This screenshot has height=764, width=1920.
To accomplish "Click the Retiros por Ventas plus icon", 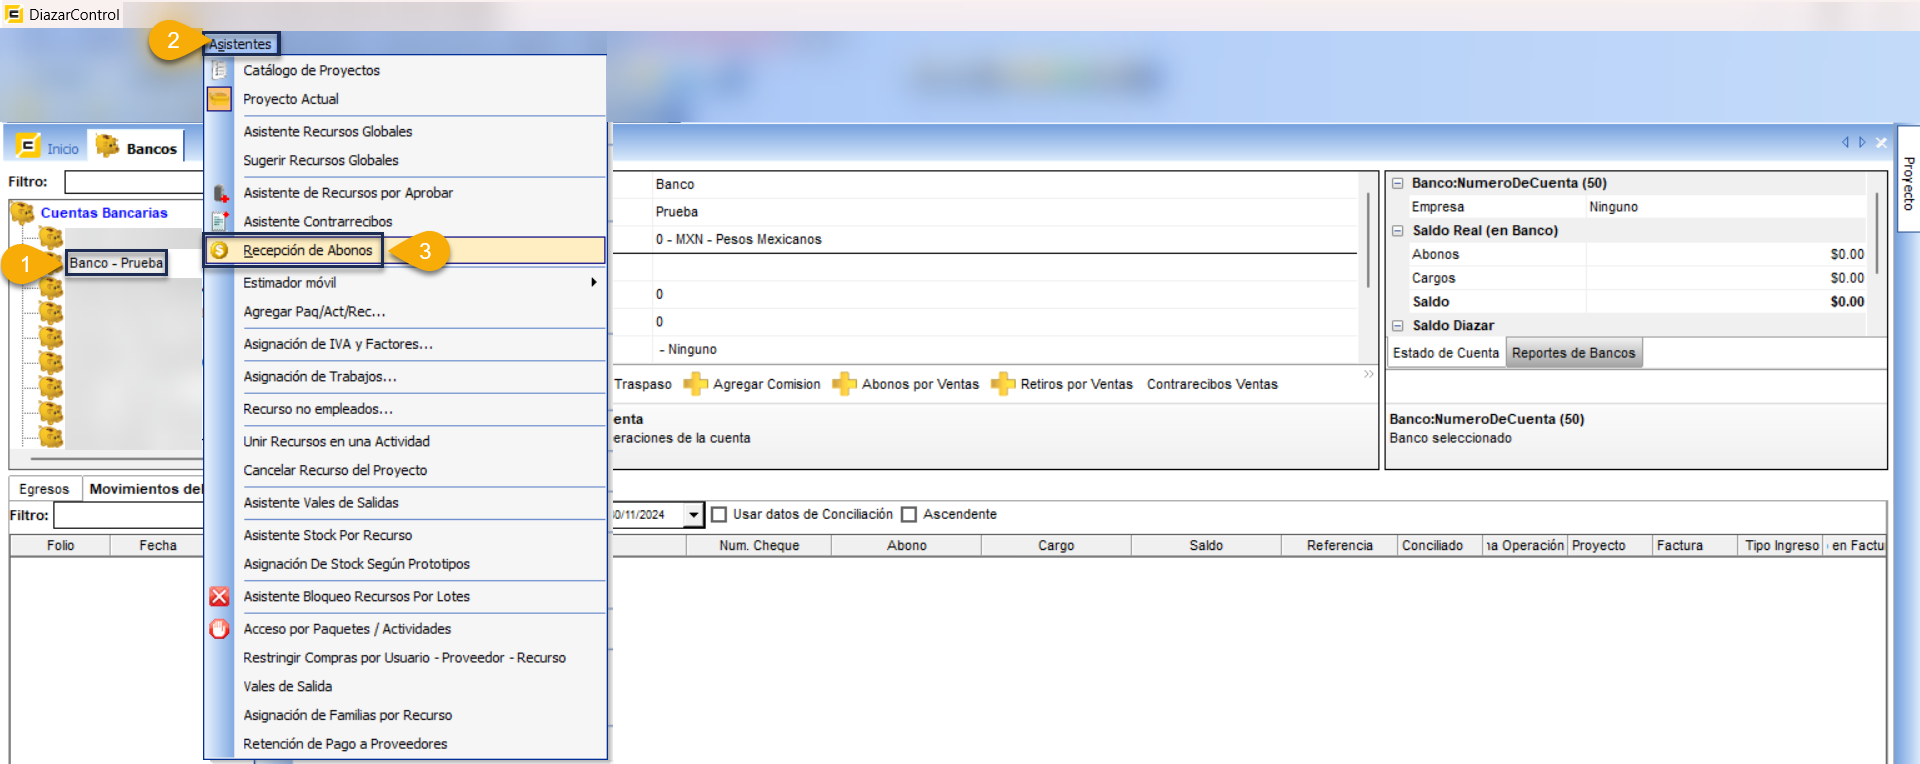I will [1002, 384].
